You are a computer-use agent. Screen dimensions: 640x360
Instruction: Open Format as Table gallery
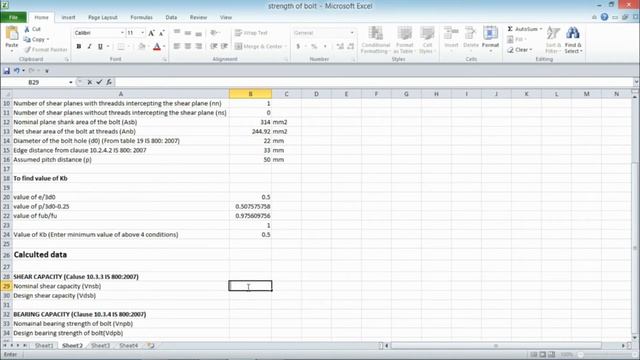click(x=404, y=40)
